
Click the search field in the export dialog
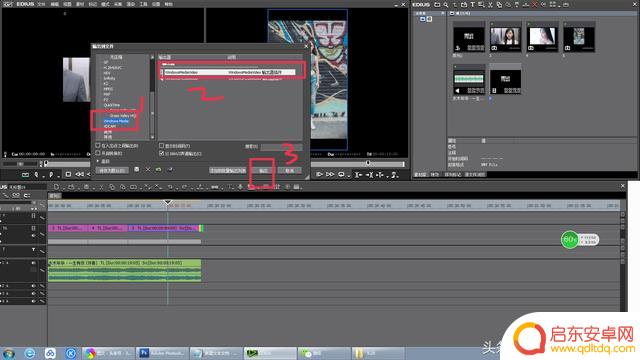pos(281,146)
